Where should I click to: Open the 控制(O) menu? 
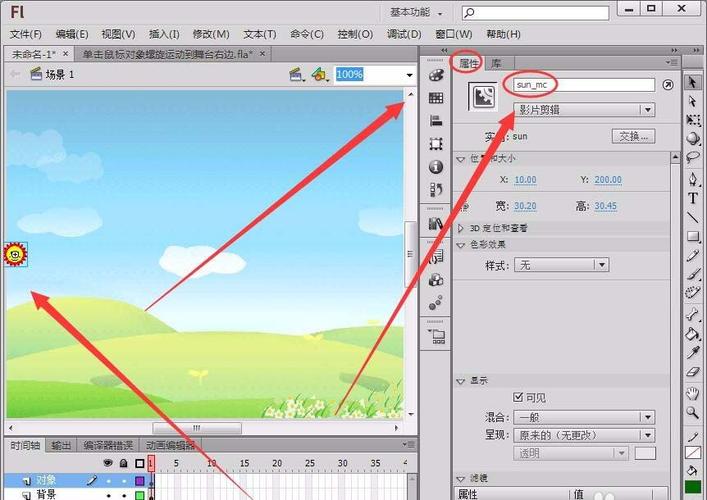pos(355,34)
